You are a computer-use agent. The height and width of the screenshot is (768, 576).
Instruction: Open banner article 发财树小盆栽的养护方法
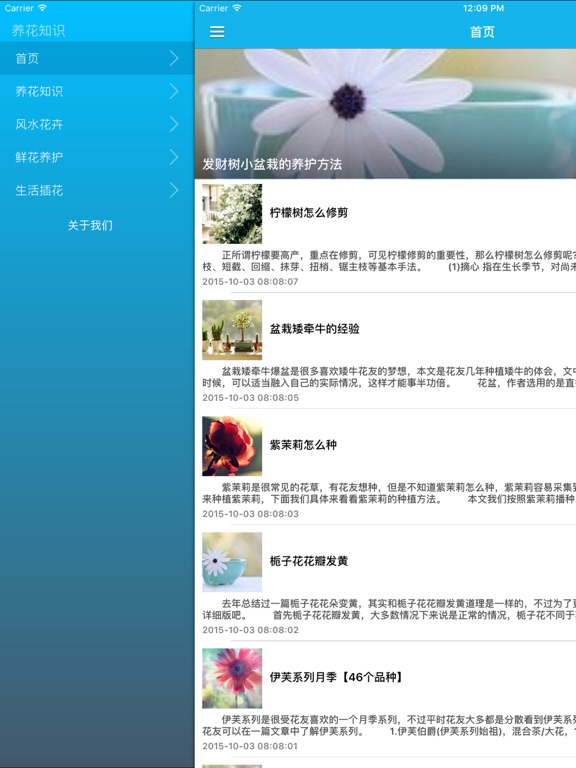pyautogui.click(x=272, y=164)
